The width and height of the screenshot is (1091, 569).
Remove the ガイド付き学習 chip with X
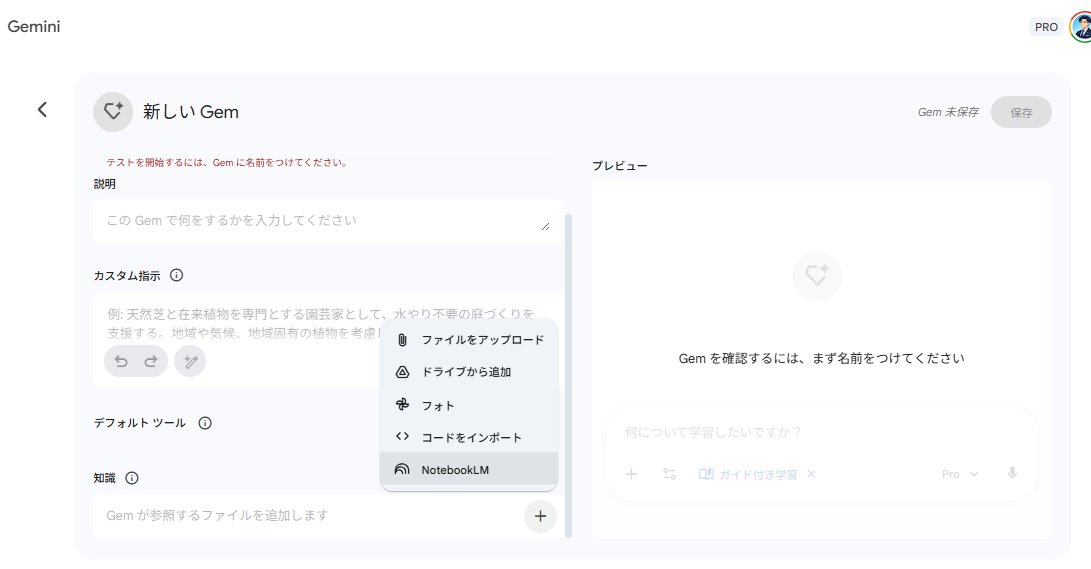(811, 474)
